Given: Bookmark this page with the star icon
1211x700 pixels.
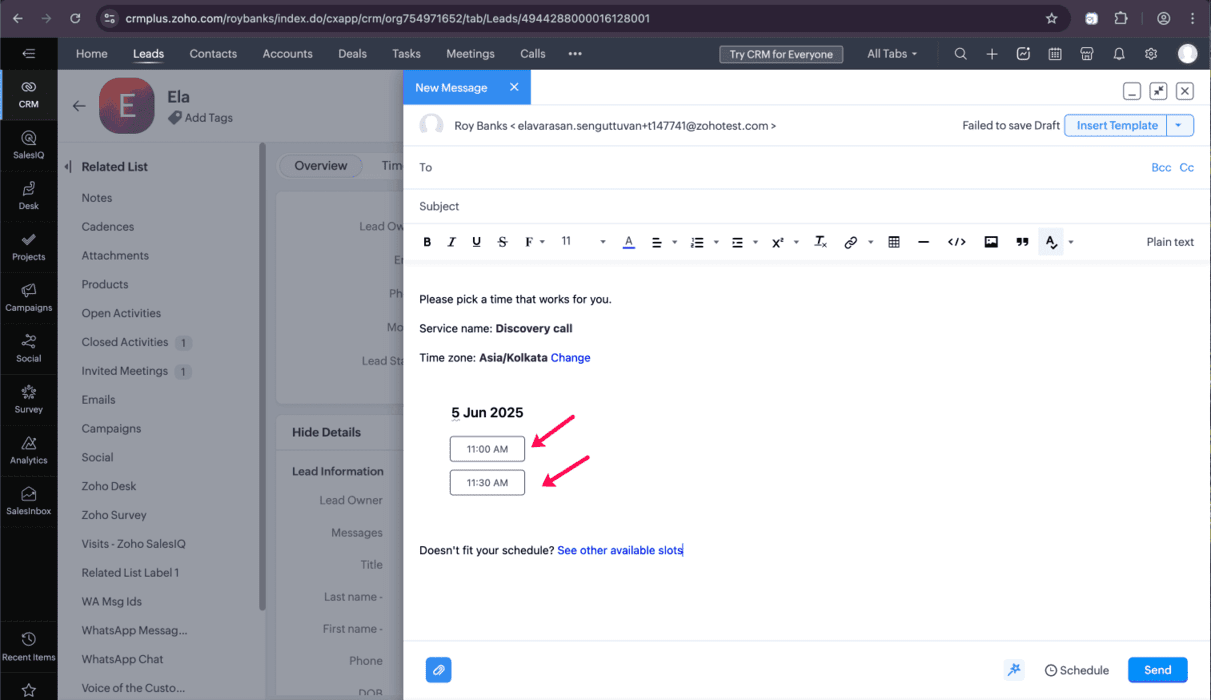Looking at the screenshot, I should (1051, 18).
